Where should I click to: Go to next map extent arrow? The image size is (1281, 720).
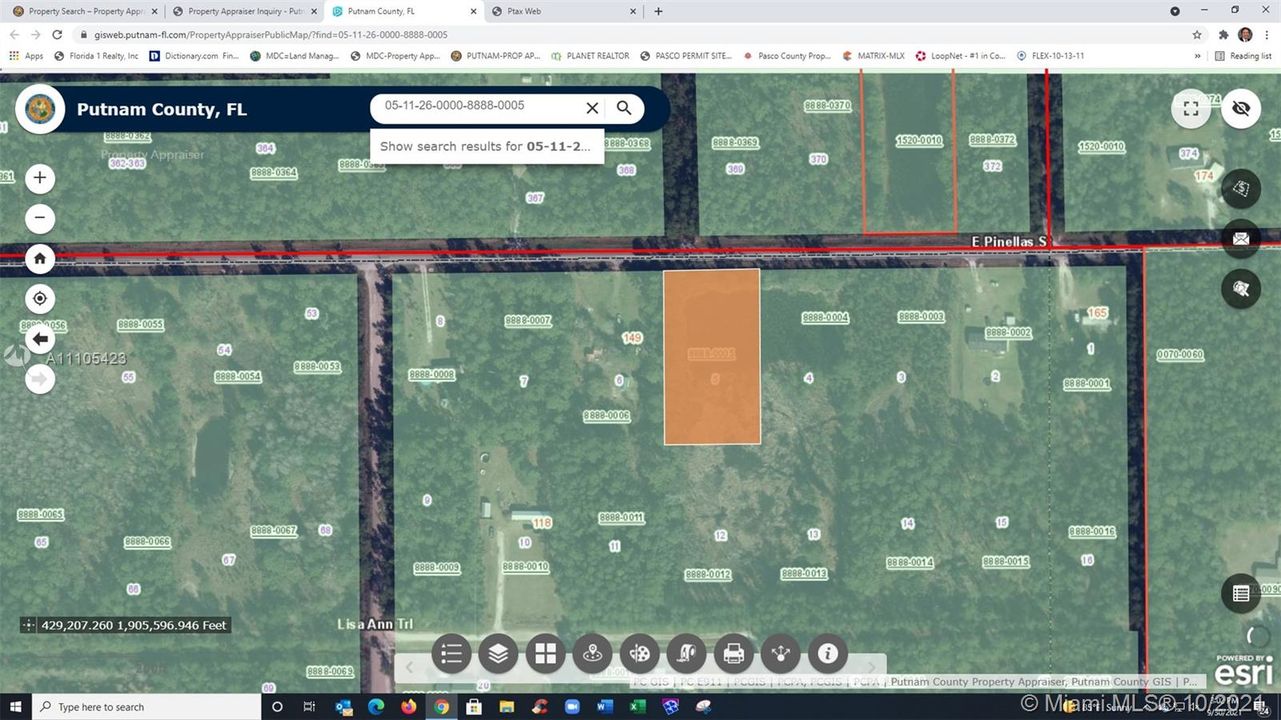(x=40, y=378)
